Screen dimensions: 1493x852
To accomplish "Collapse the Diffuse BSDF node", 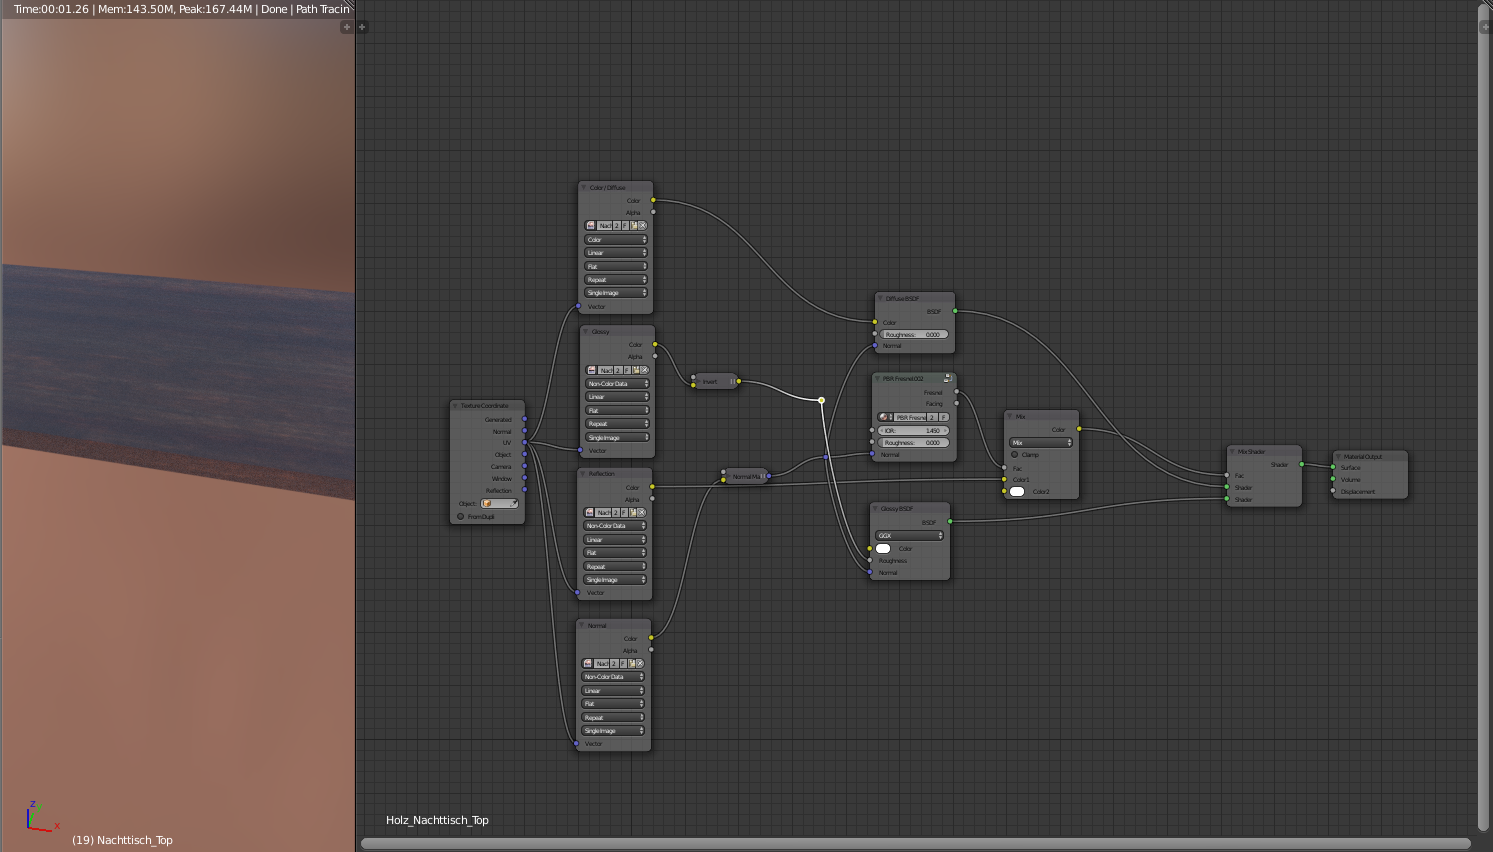I will click(x=880, y=298).
